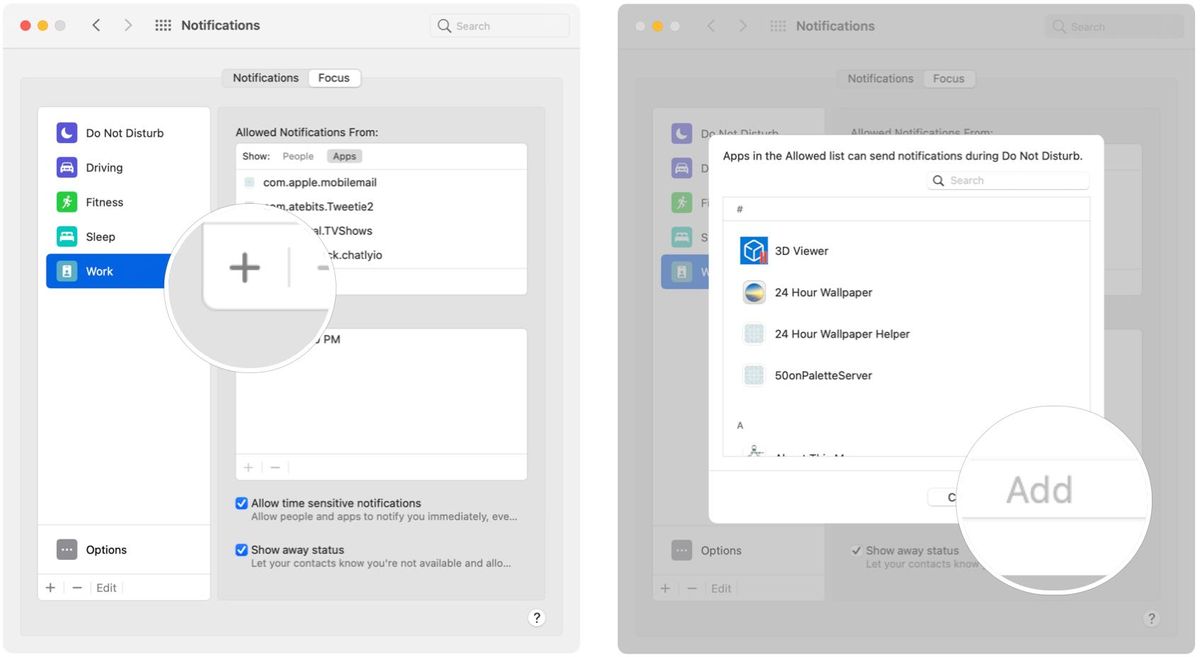This screenshot has width=1200, height=657.
Task: Click Edit below the left window sidebar
Action: [x=107, y=588]
